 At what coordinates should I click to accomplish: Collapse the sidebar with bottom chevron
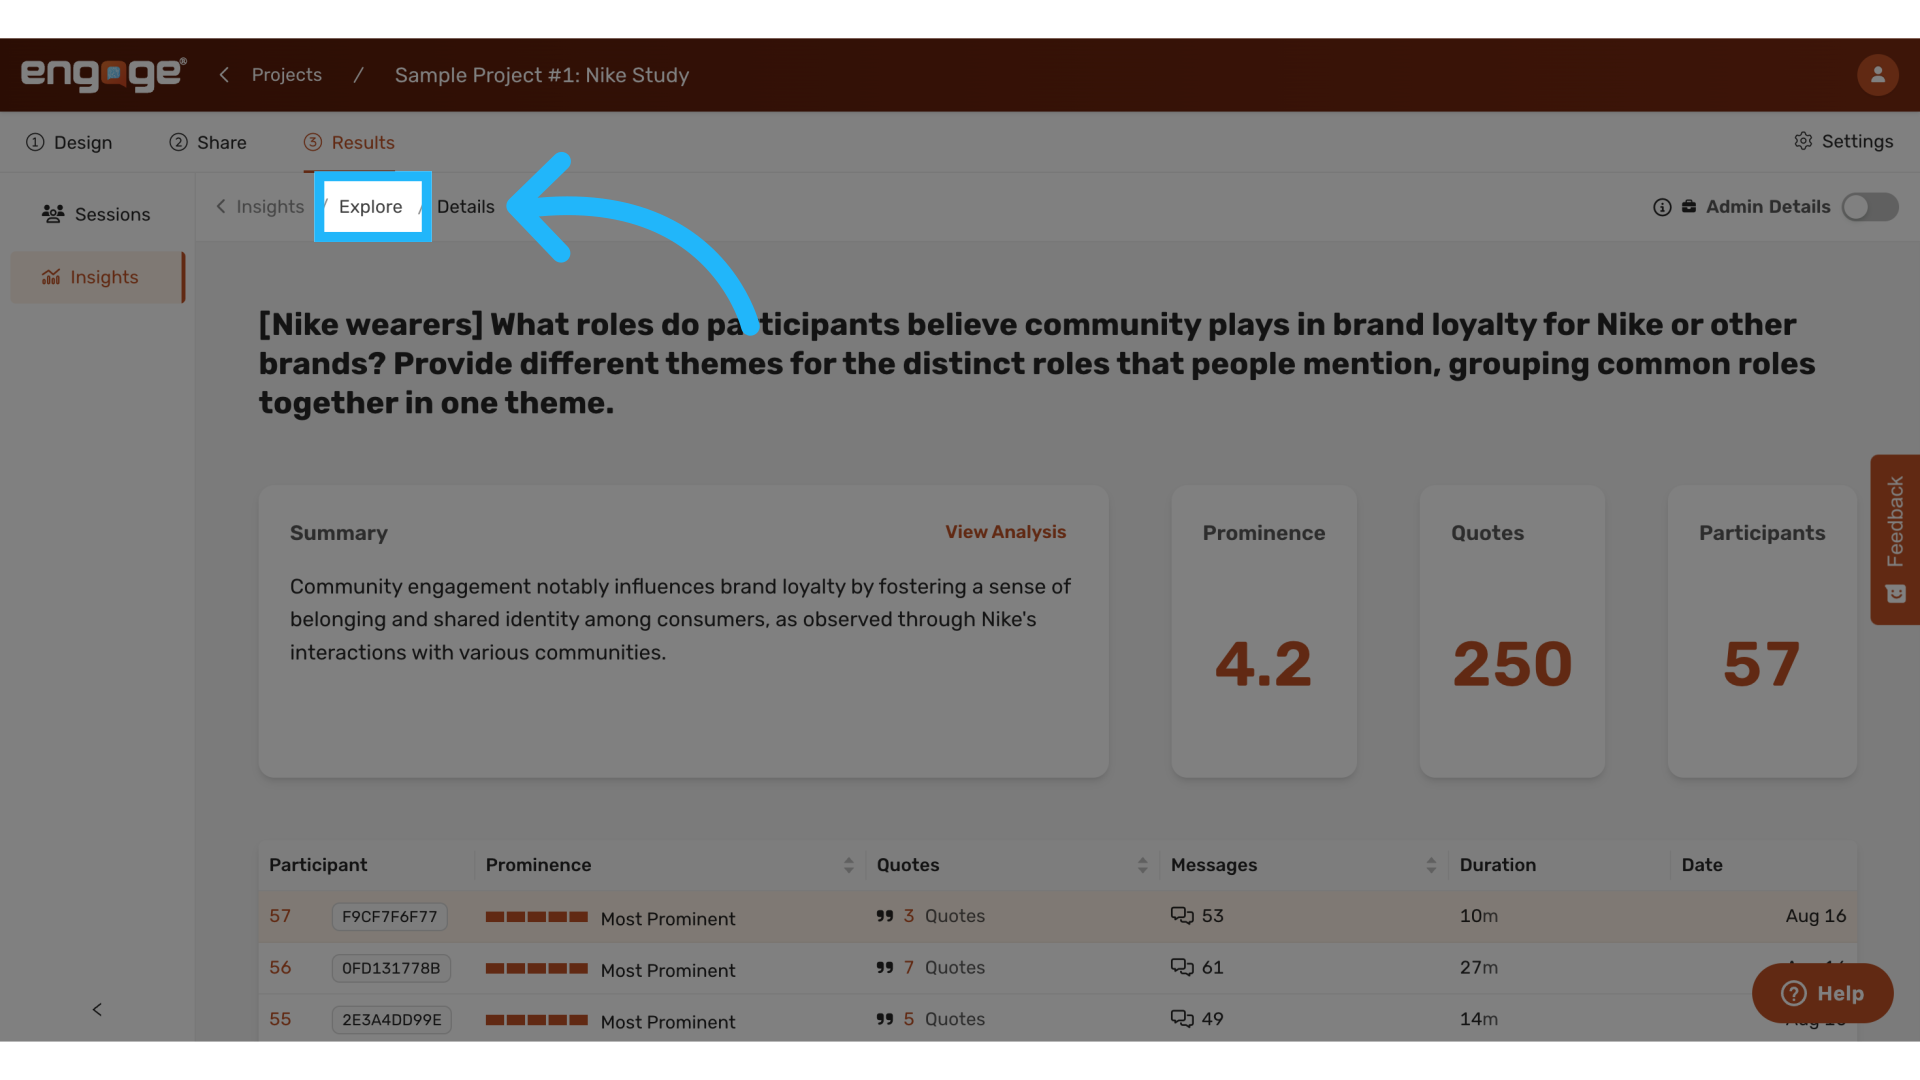tap(97, 1010)
